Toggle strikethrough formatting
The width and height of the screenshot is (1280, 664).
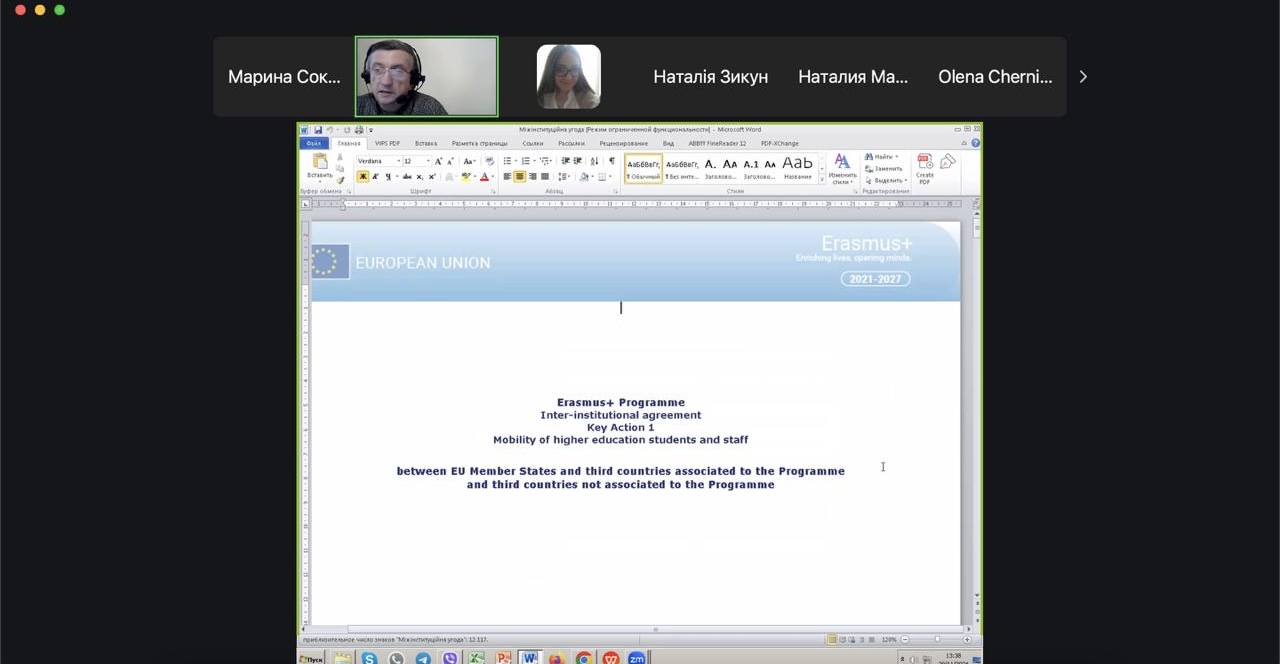pyautogui.click(x=407, y=177)
